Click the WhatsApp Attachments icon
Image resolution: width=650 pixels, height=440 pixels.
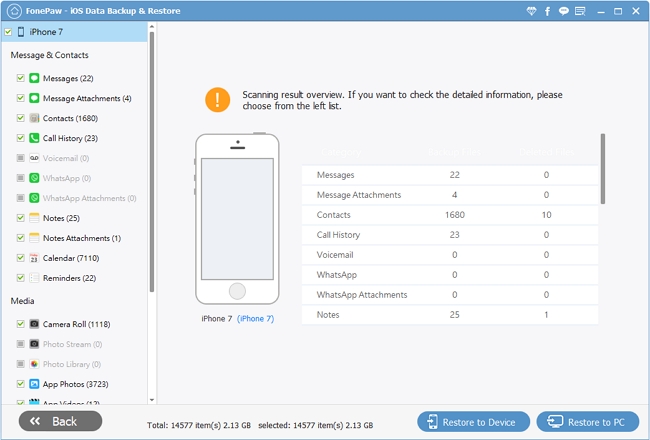pos(34,198)
